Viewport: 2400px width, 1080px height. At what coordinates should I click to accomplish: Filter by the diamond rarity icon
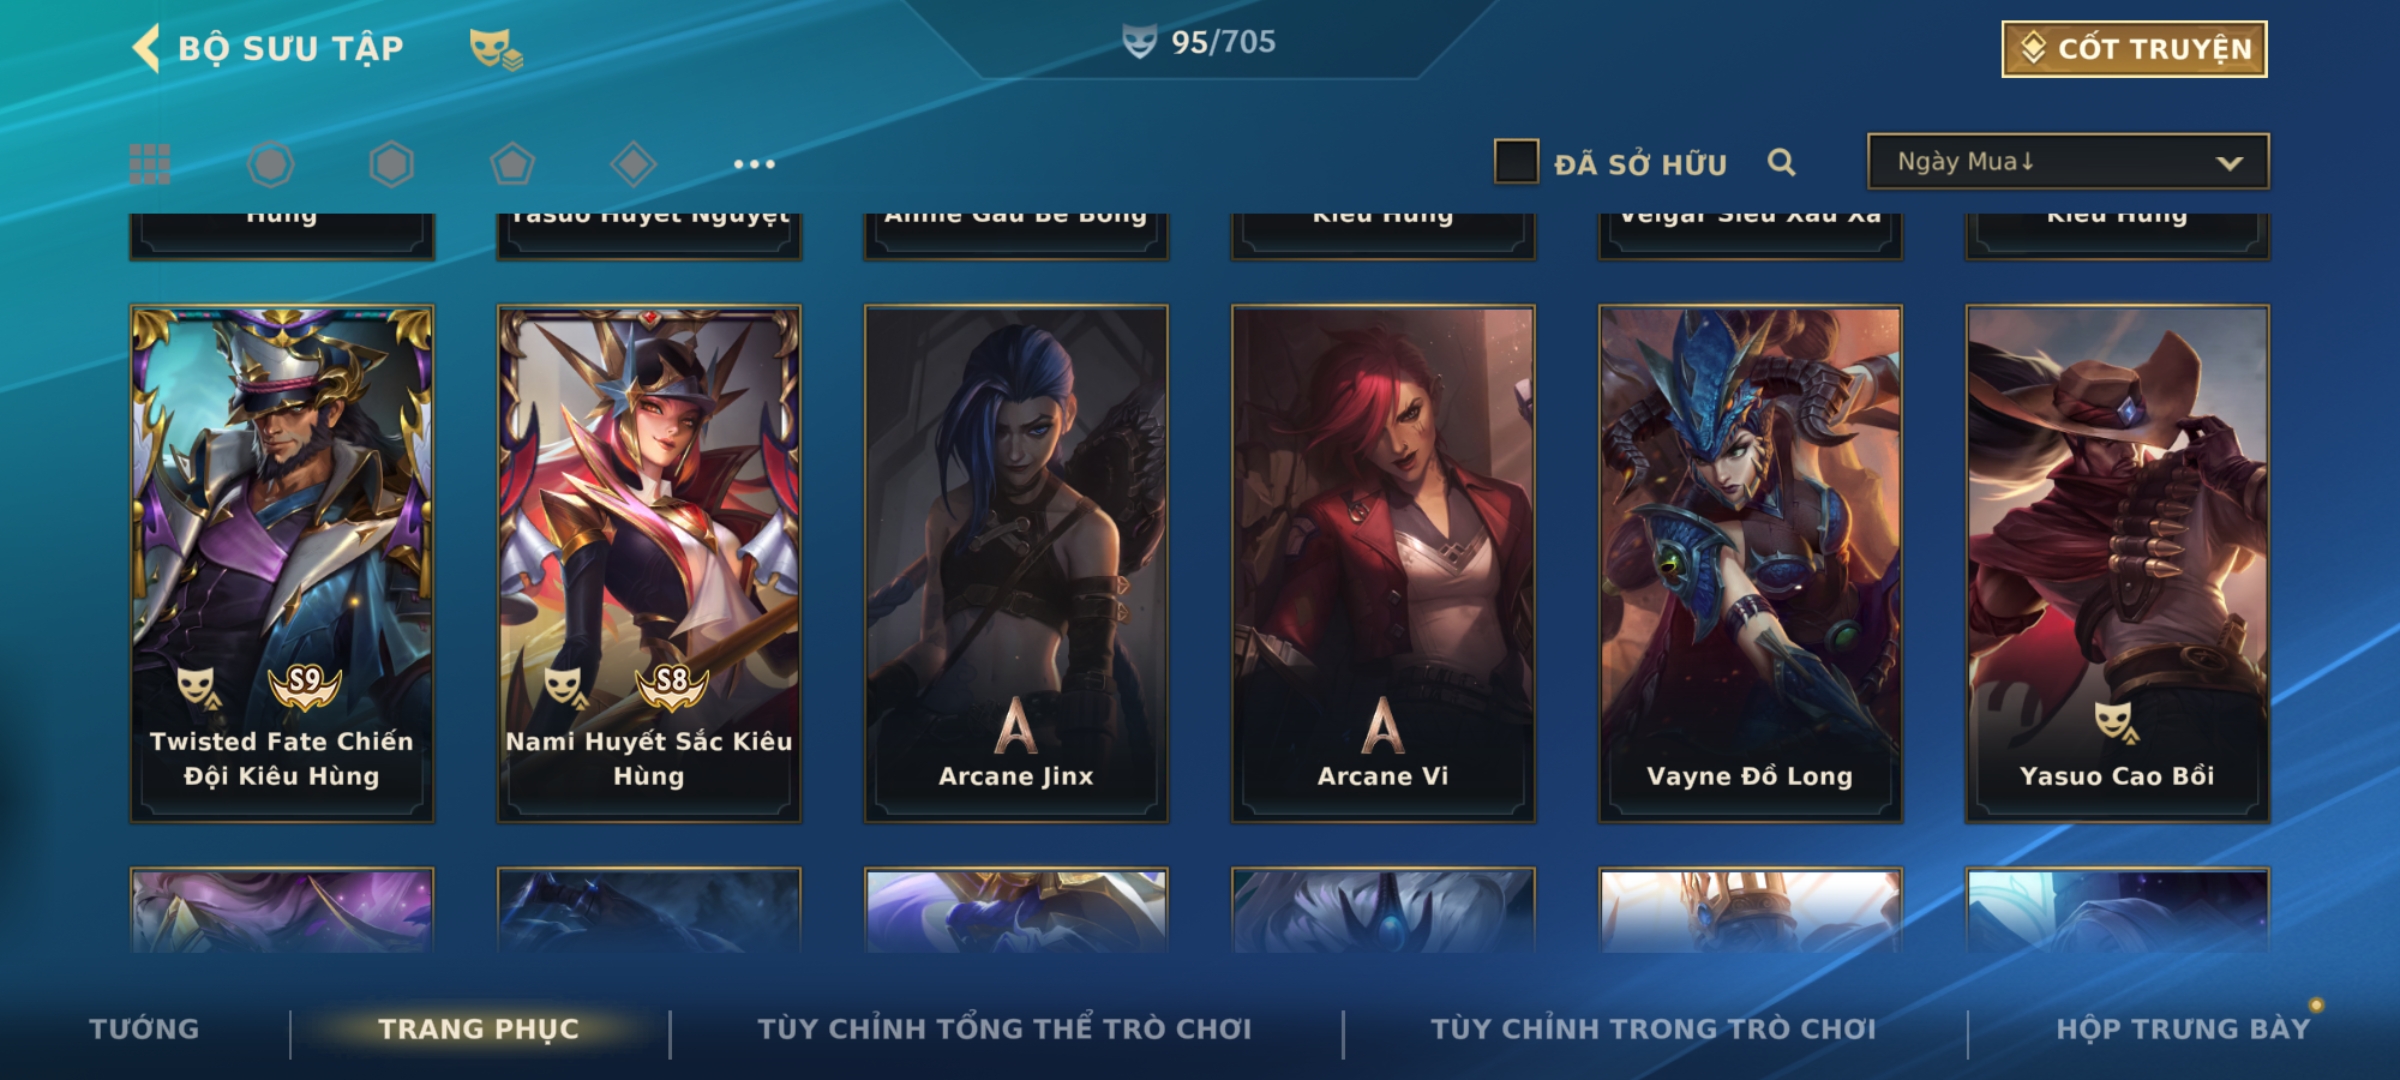click(633, 164)
